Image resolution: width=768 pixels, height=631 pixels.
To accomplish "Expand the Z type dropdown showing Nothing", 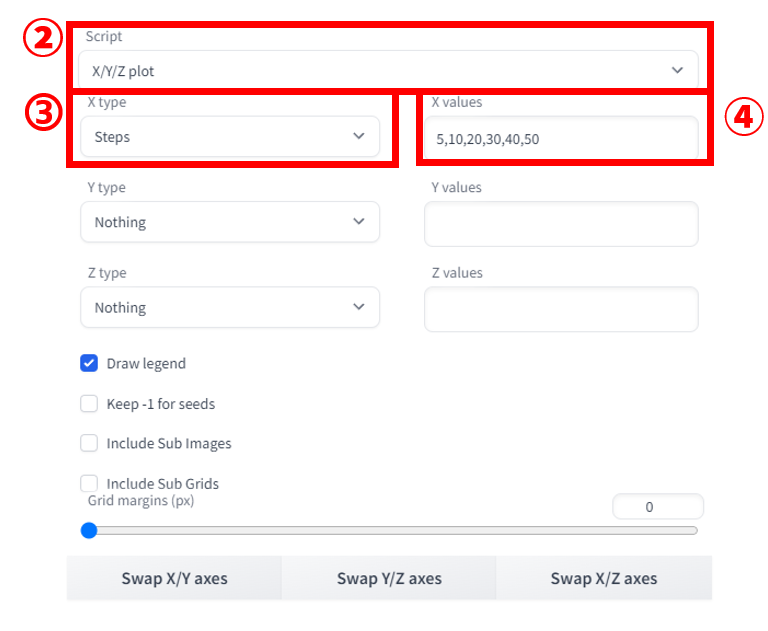I will (x=230, y=307).
